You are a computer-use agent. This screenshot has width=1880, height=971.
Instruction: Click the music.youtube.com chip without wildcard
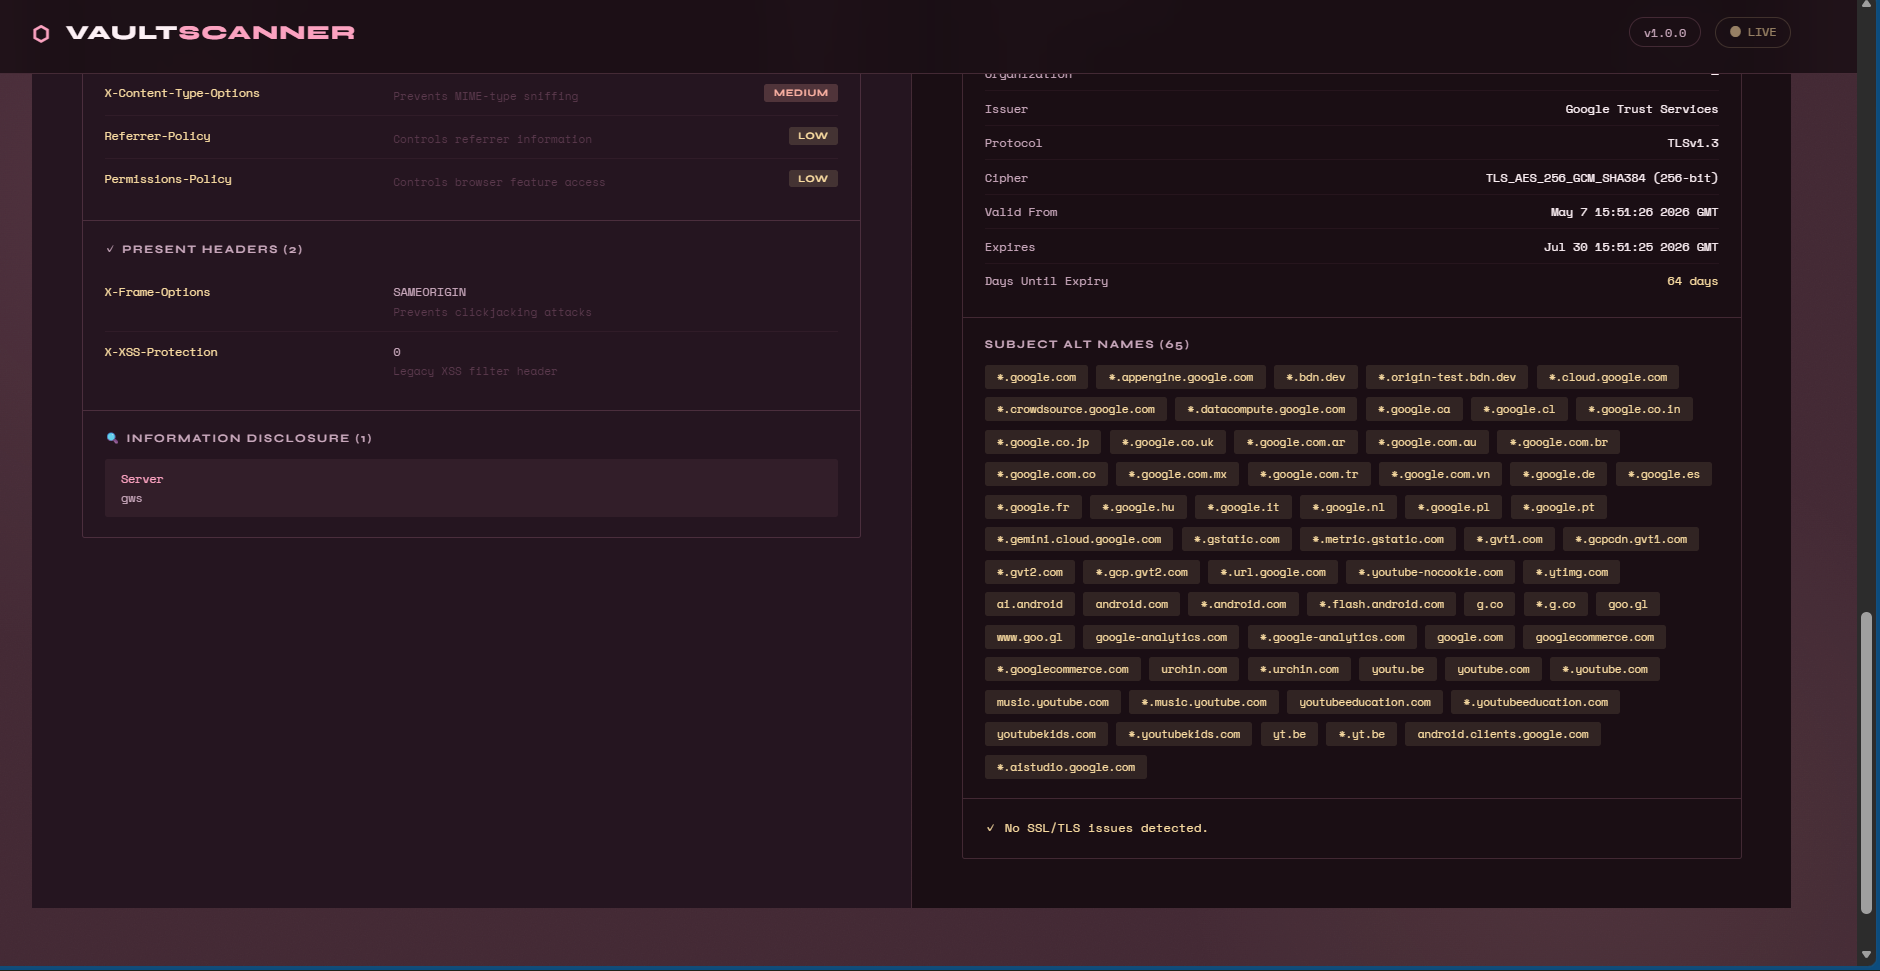point(1053,702)
